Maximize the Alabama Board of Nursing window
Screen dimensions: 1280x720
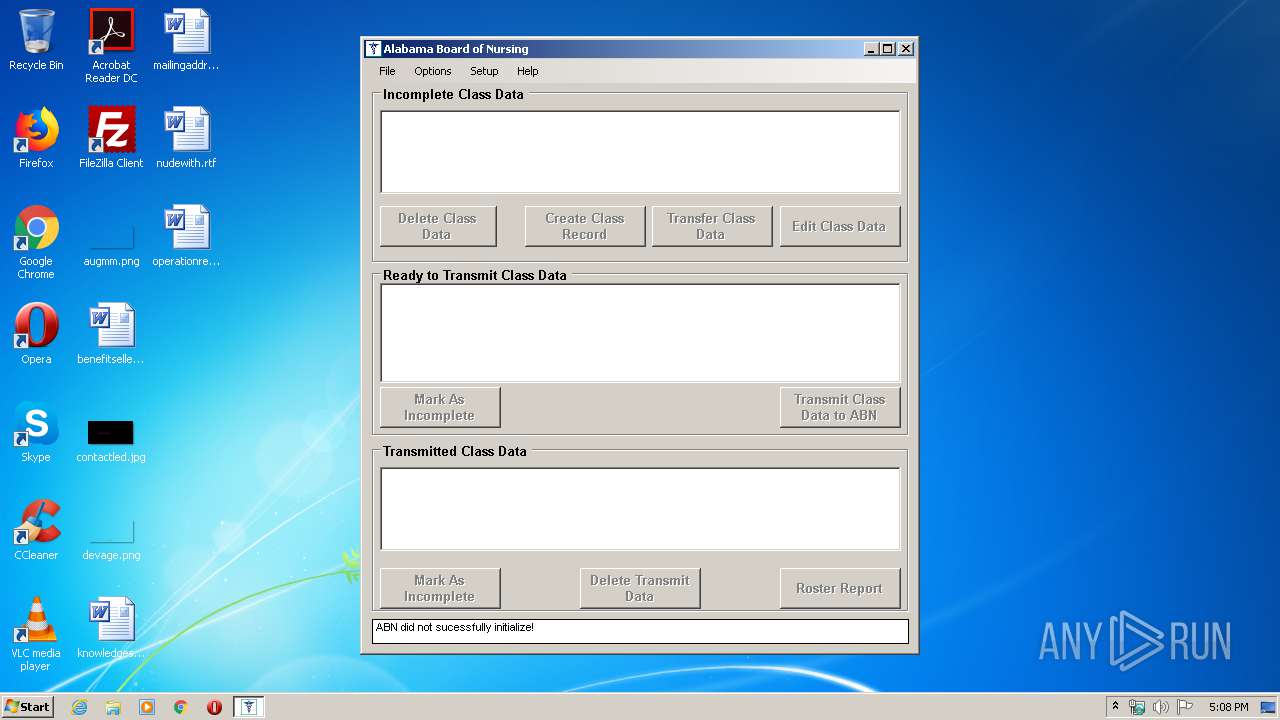click(887, 49)
